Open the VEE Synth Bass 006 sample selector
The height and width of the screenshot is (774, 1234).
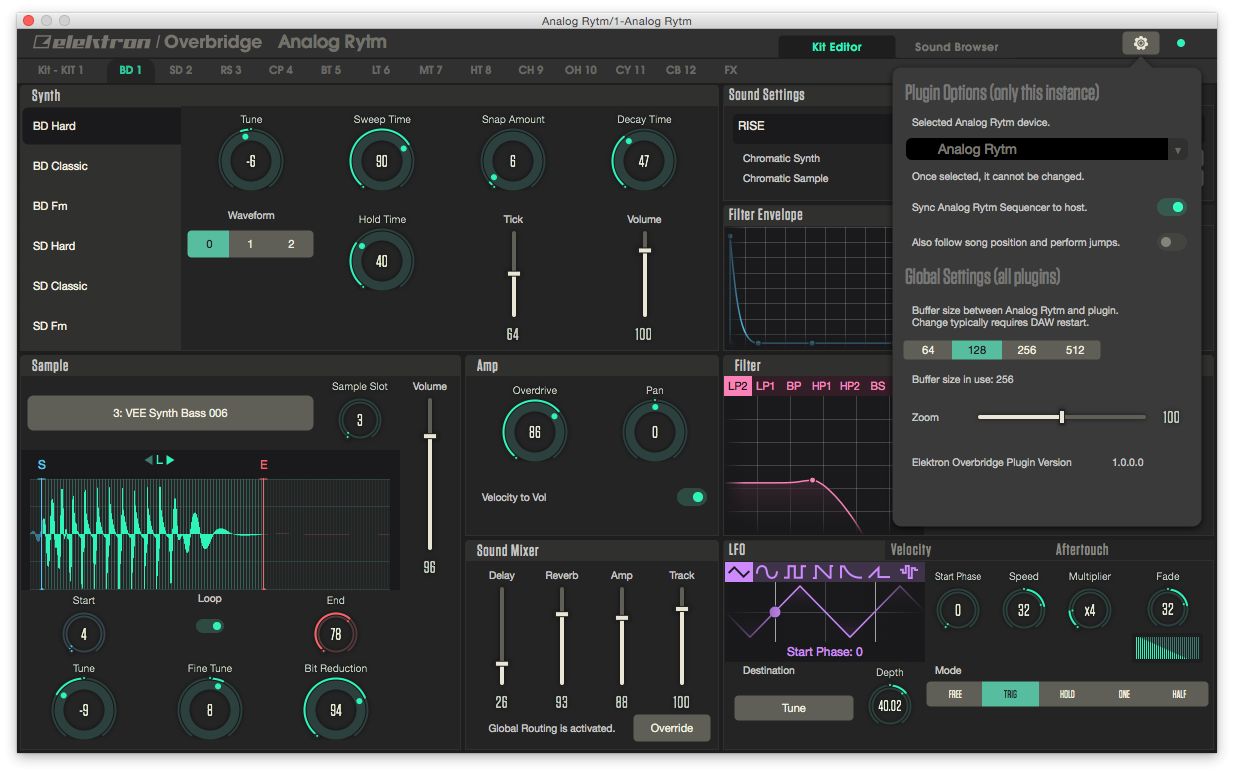click(170, 413)
